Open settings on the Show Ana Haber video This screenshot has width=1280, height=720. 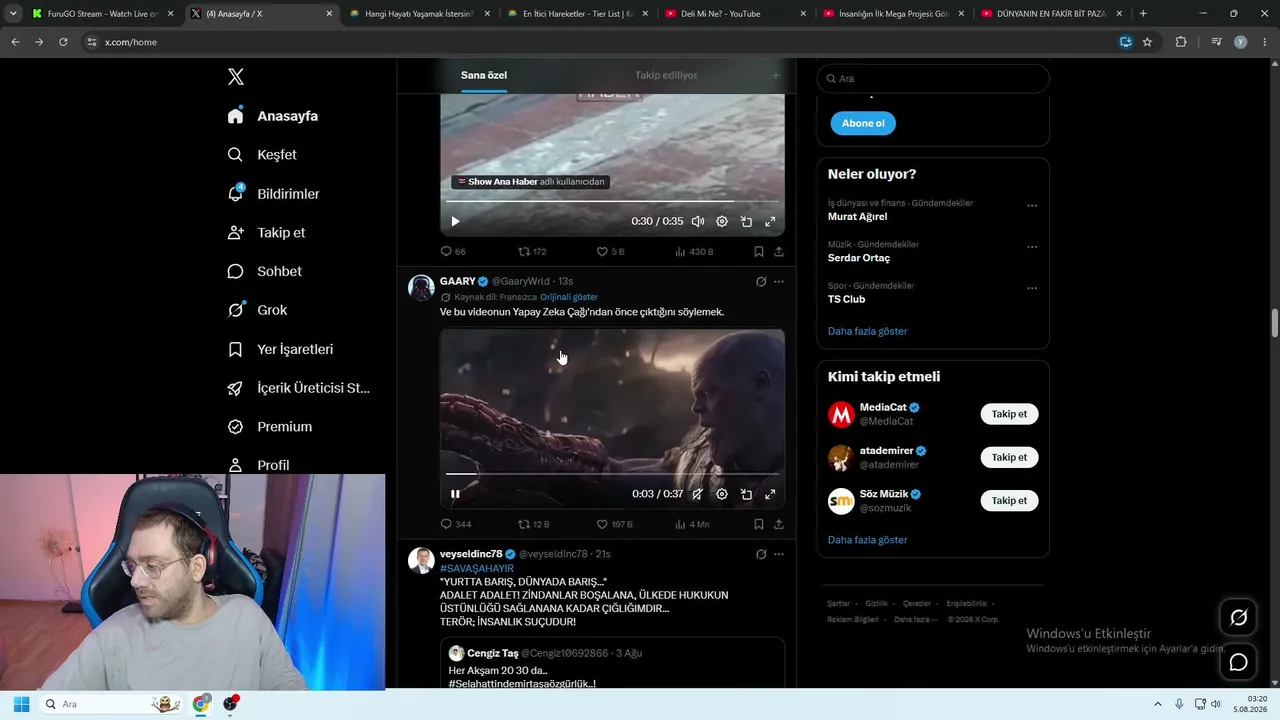click(722, 222)
